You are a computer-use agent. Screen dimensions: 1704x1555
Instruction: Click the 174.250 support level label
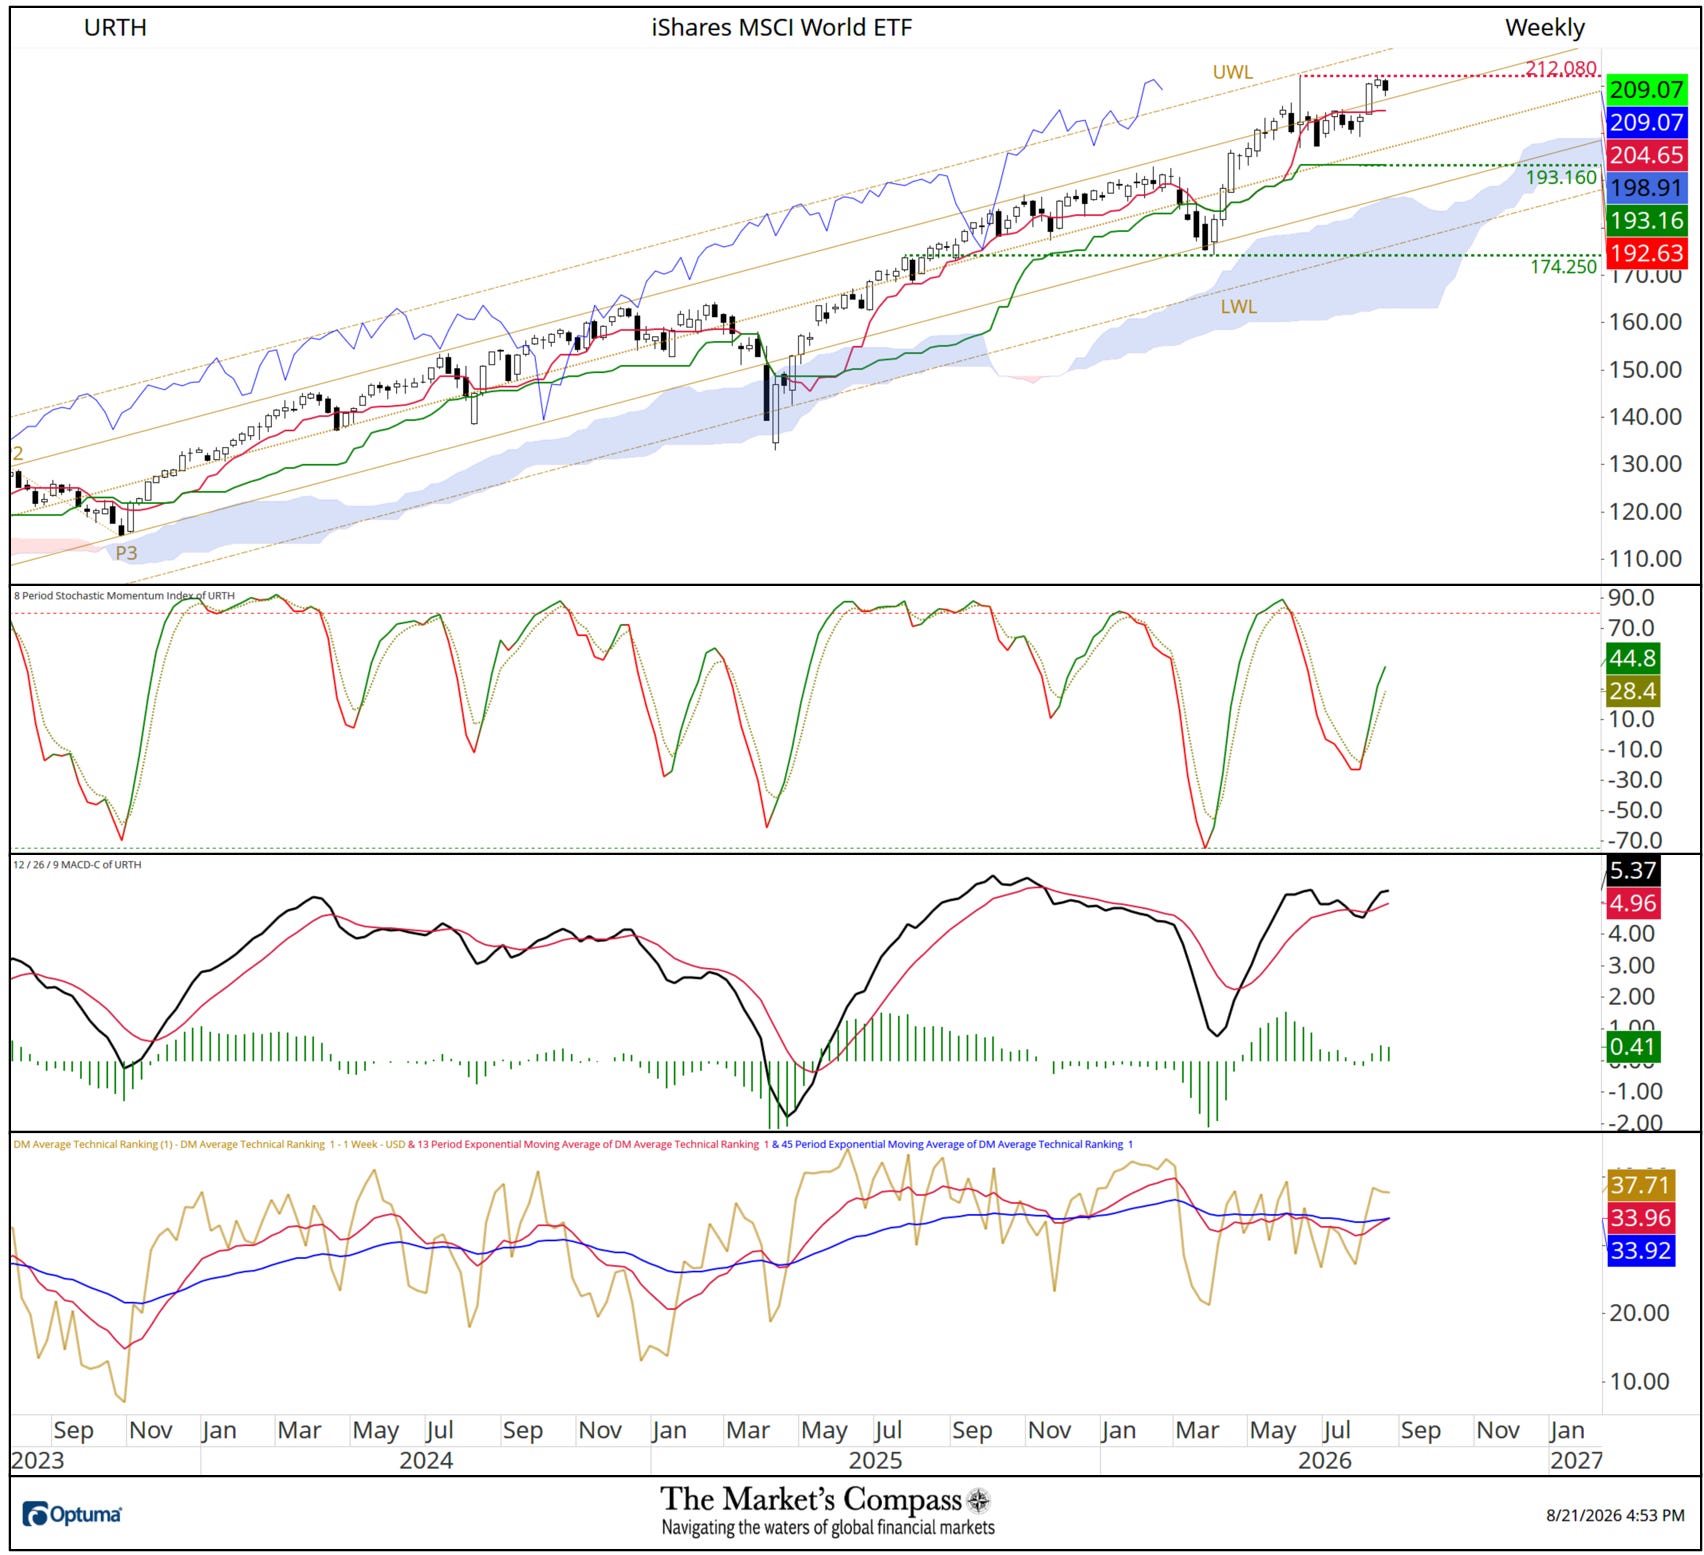(x=1563, y=266)
